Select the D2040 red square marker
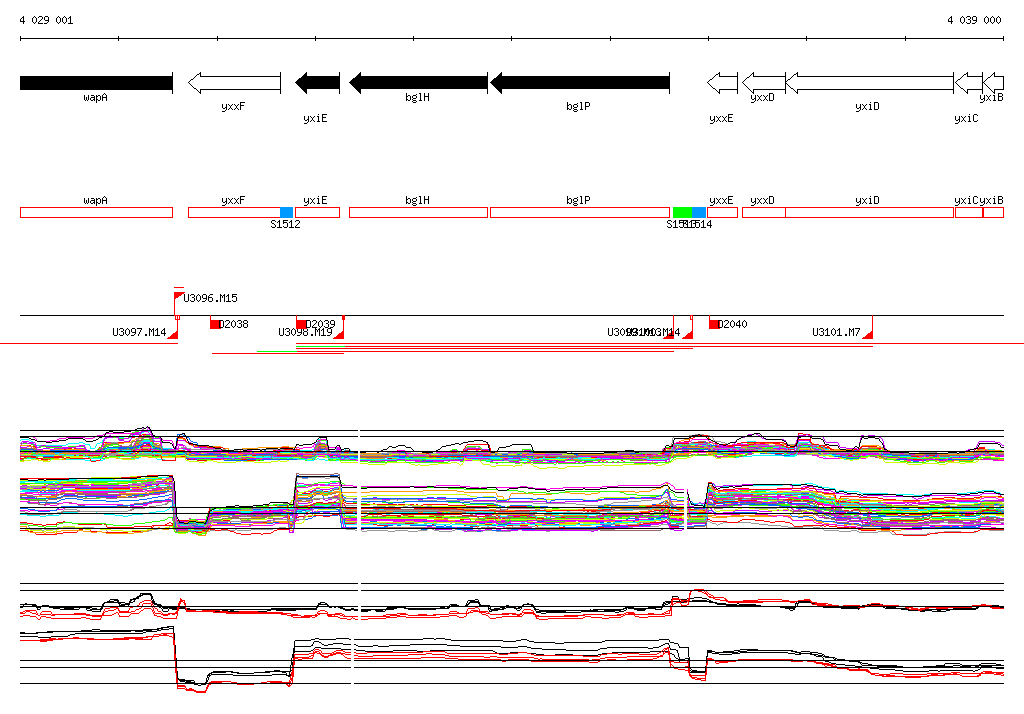 pyautogui.click(x=714, y=324)
